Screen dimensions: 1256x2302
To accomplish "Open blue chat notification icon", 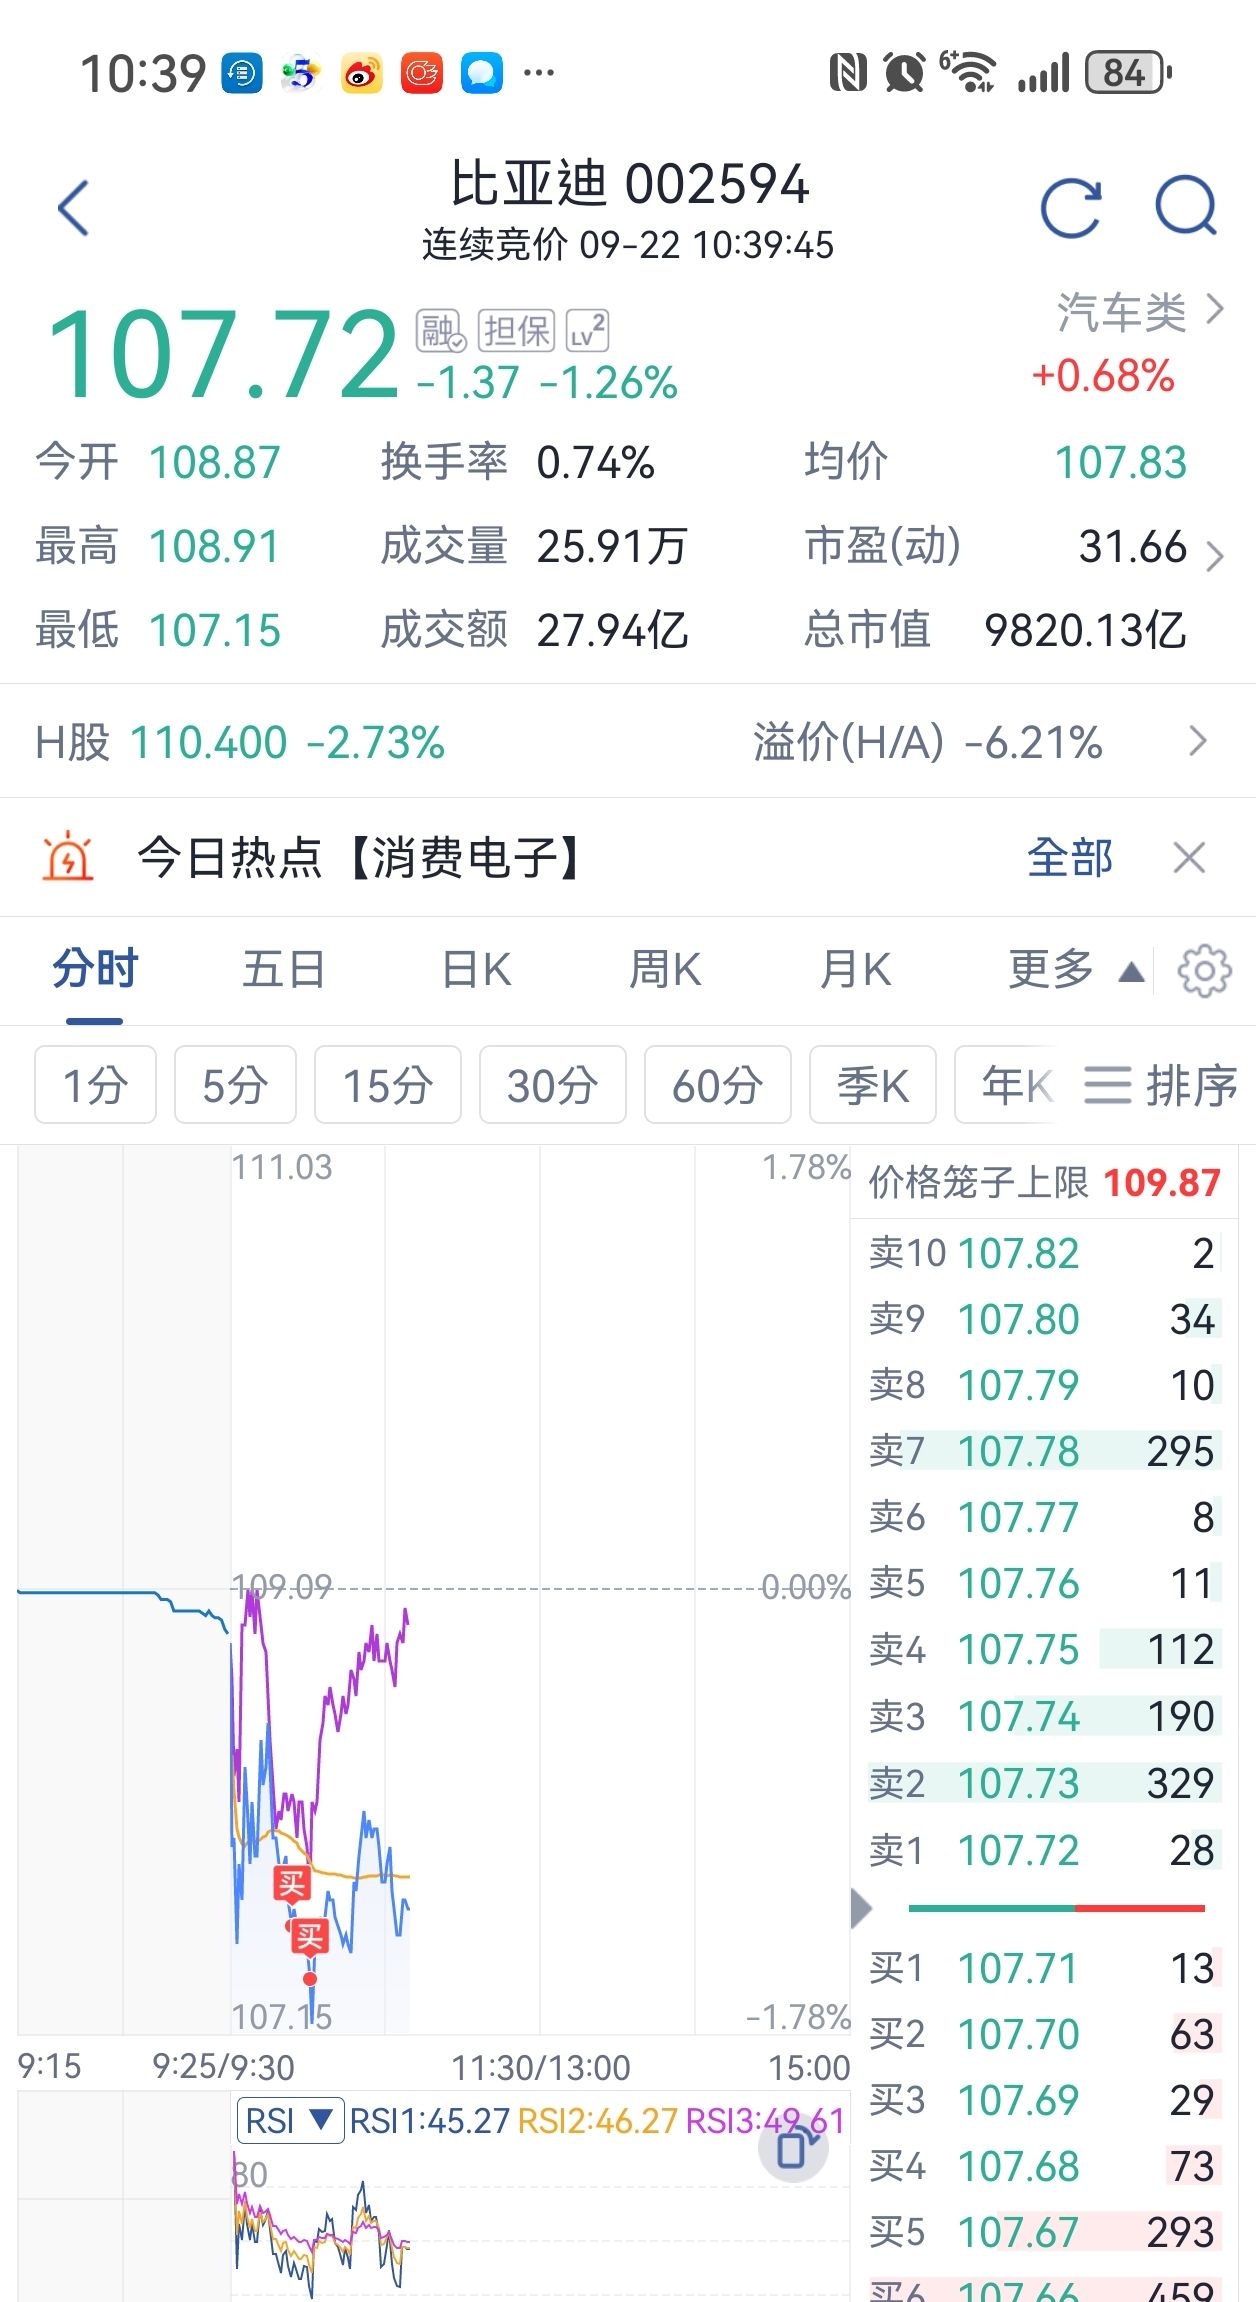I will (x=482, y=73).
